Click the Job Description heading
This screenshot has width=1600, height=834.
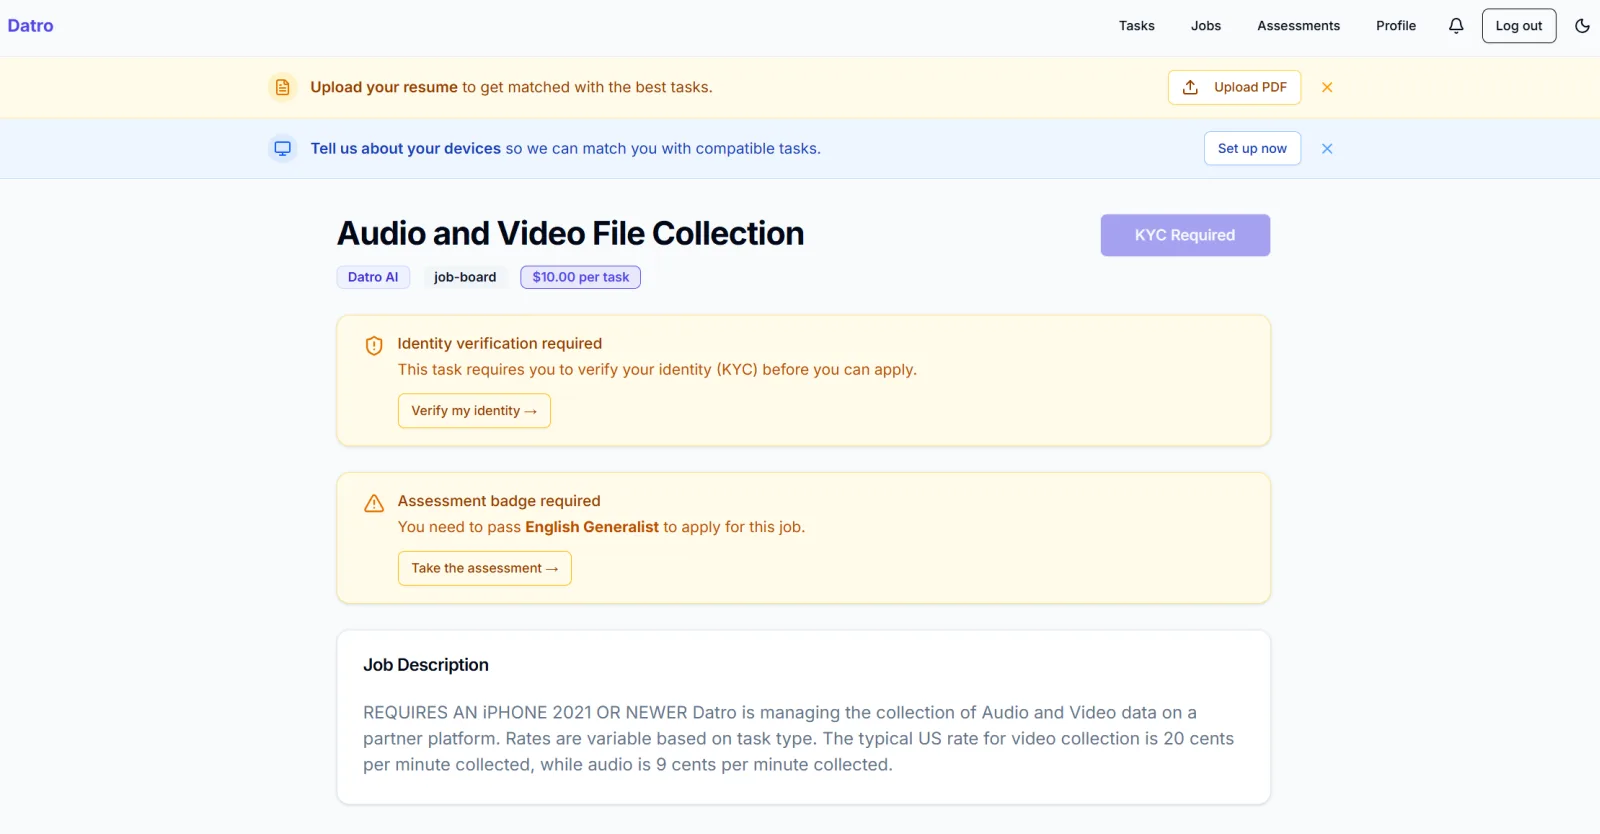(x=426, y=666)
